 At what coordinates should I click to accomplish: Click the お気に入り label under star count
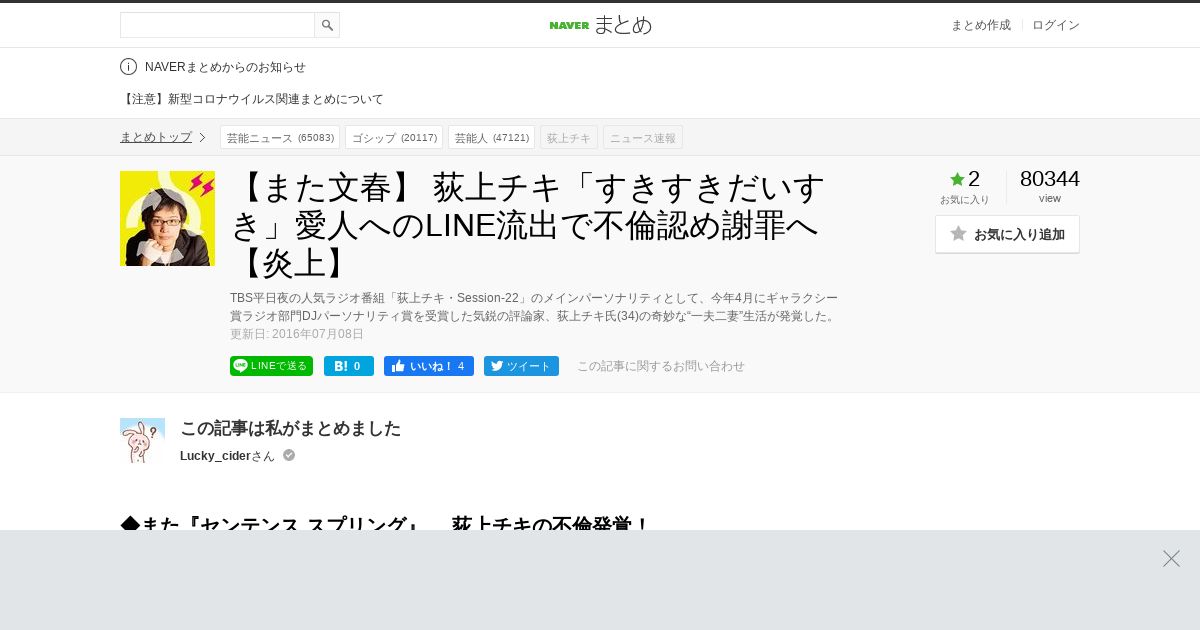pyautogui.click(x=965, y=199)
